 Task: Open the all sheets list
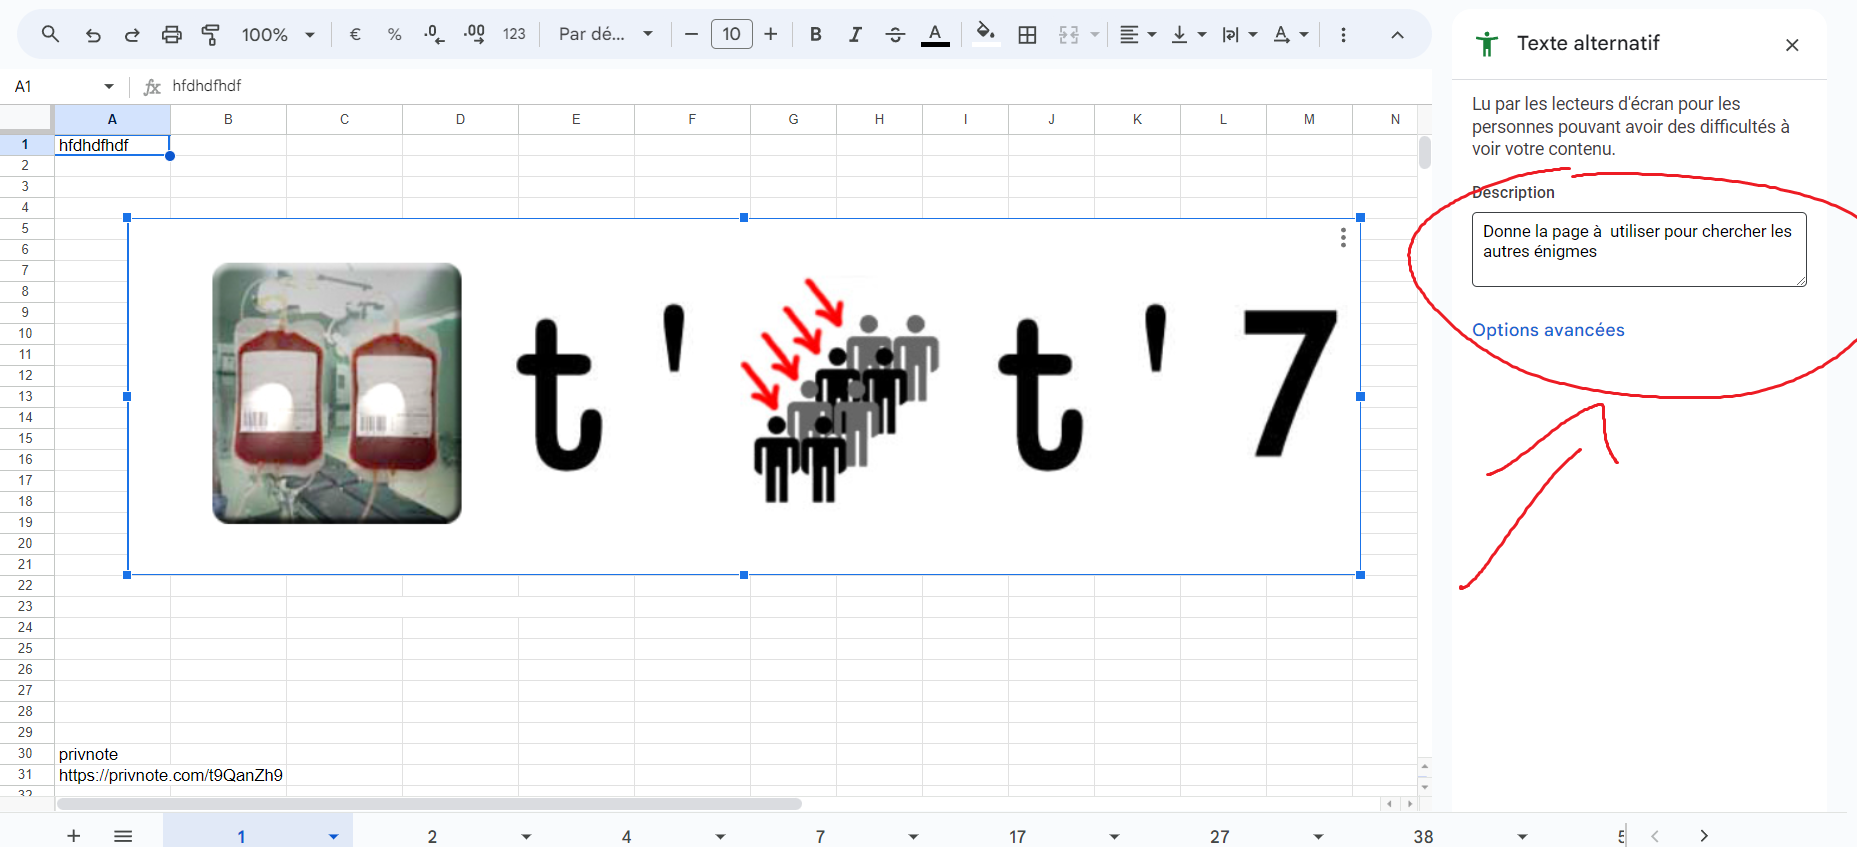pos(123,835)
